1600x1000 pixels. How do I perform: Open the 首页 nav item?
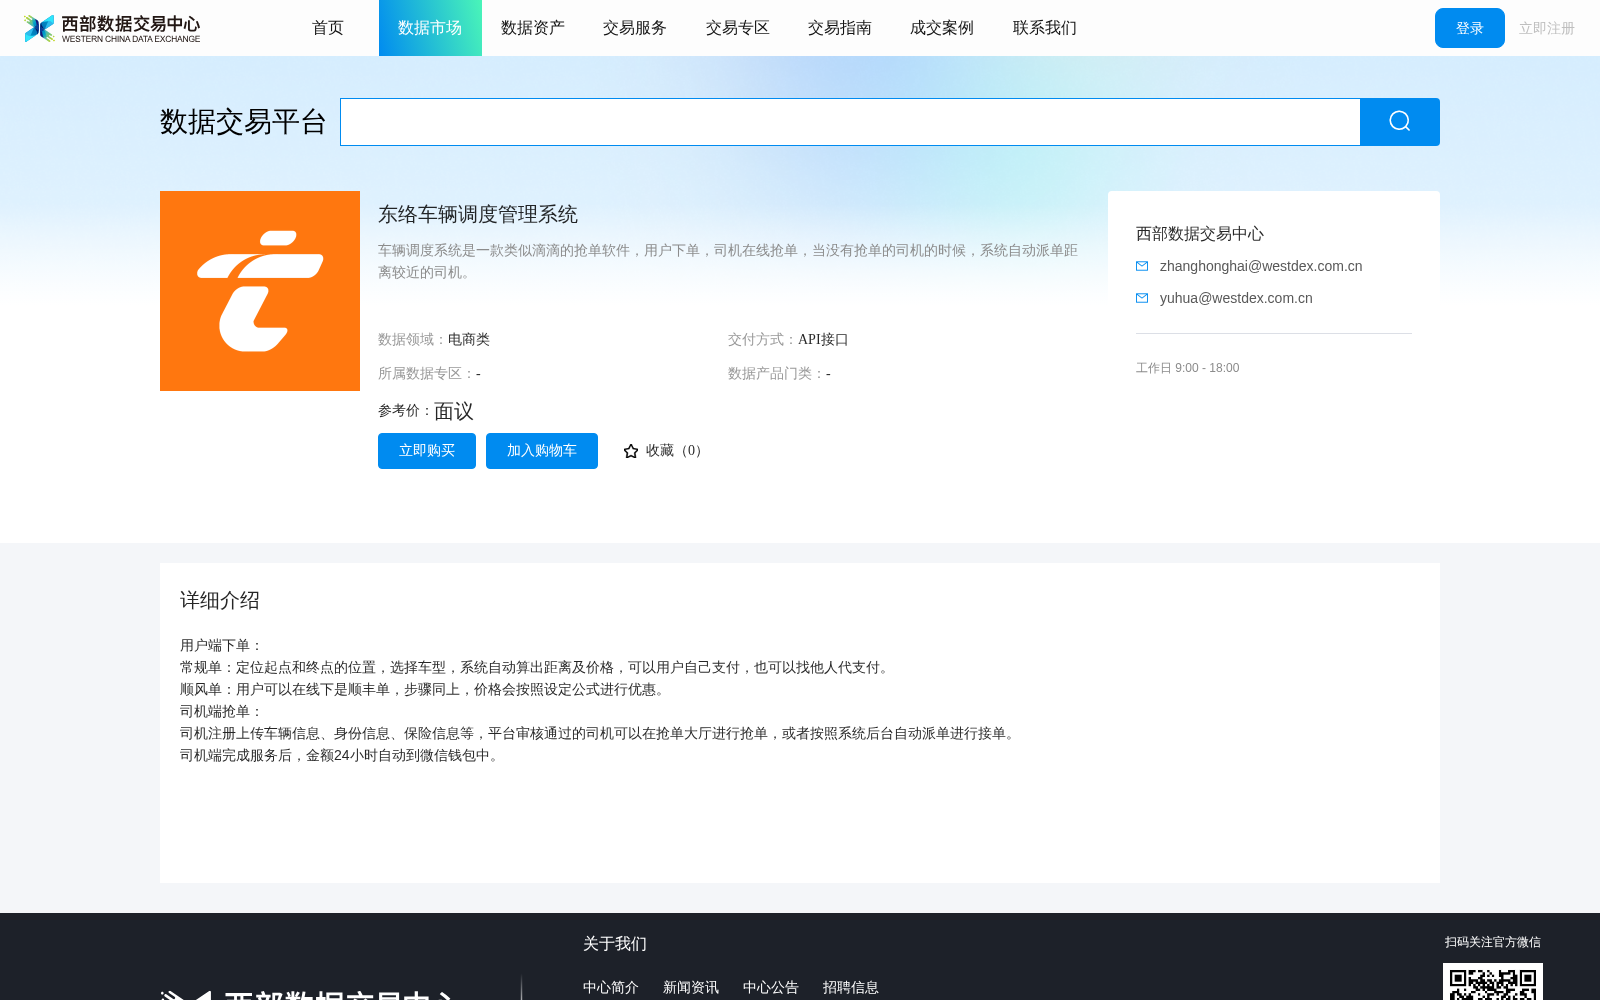pyautogui.click(x=328, y=28)
